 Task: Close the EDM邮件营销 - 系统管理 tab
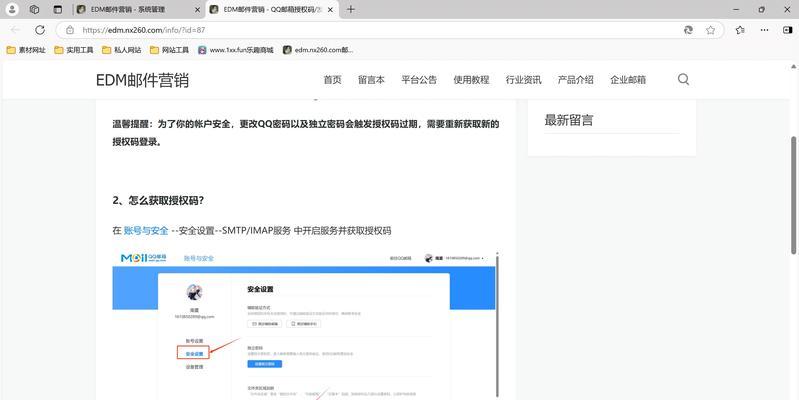[198, 10]
